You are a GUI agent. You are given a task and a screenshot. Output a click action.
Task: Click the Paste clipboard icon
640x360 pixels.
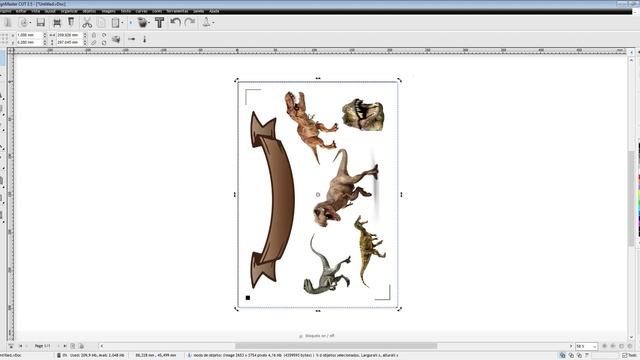[116, 22]
